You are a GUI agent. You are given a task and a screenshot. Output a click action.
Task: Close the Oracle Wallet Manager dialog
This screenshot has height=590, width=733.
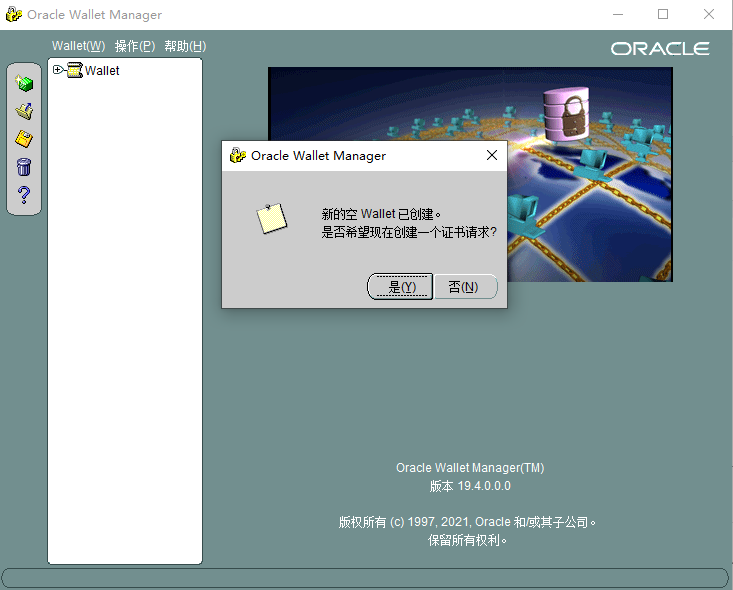492,155
